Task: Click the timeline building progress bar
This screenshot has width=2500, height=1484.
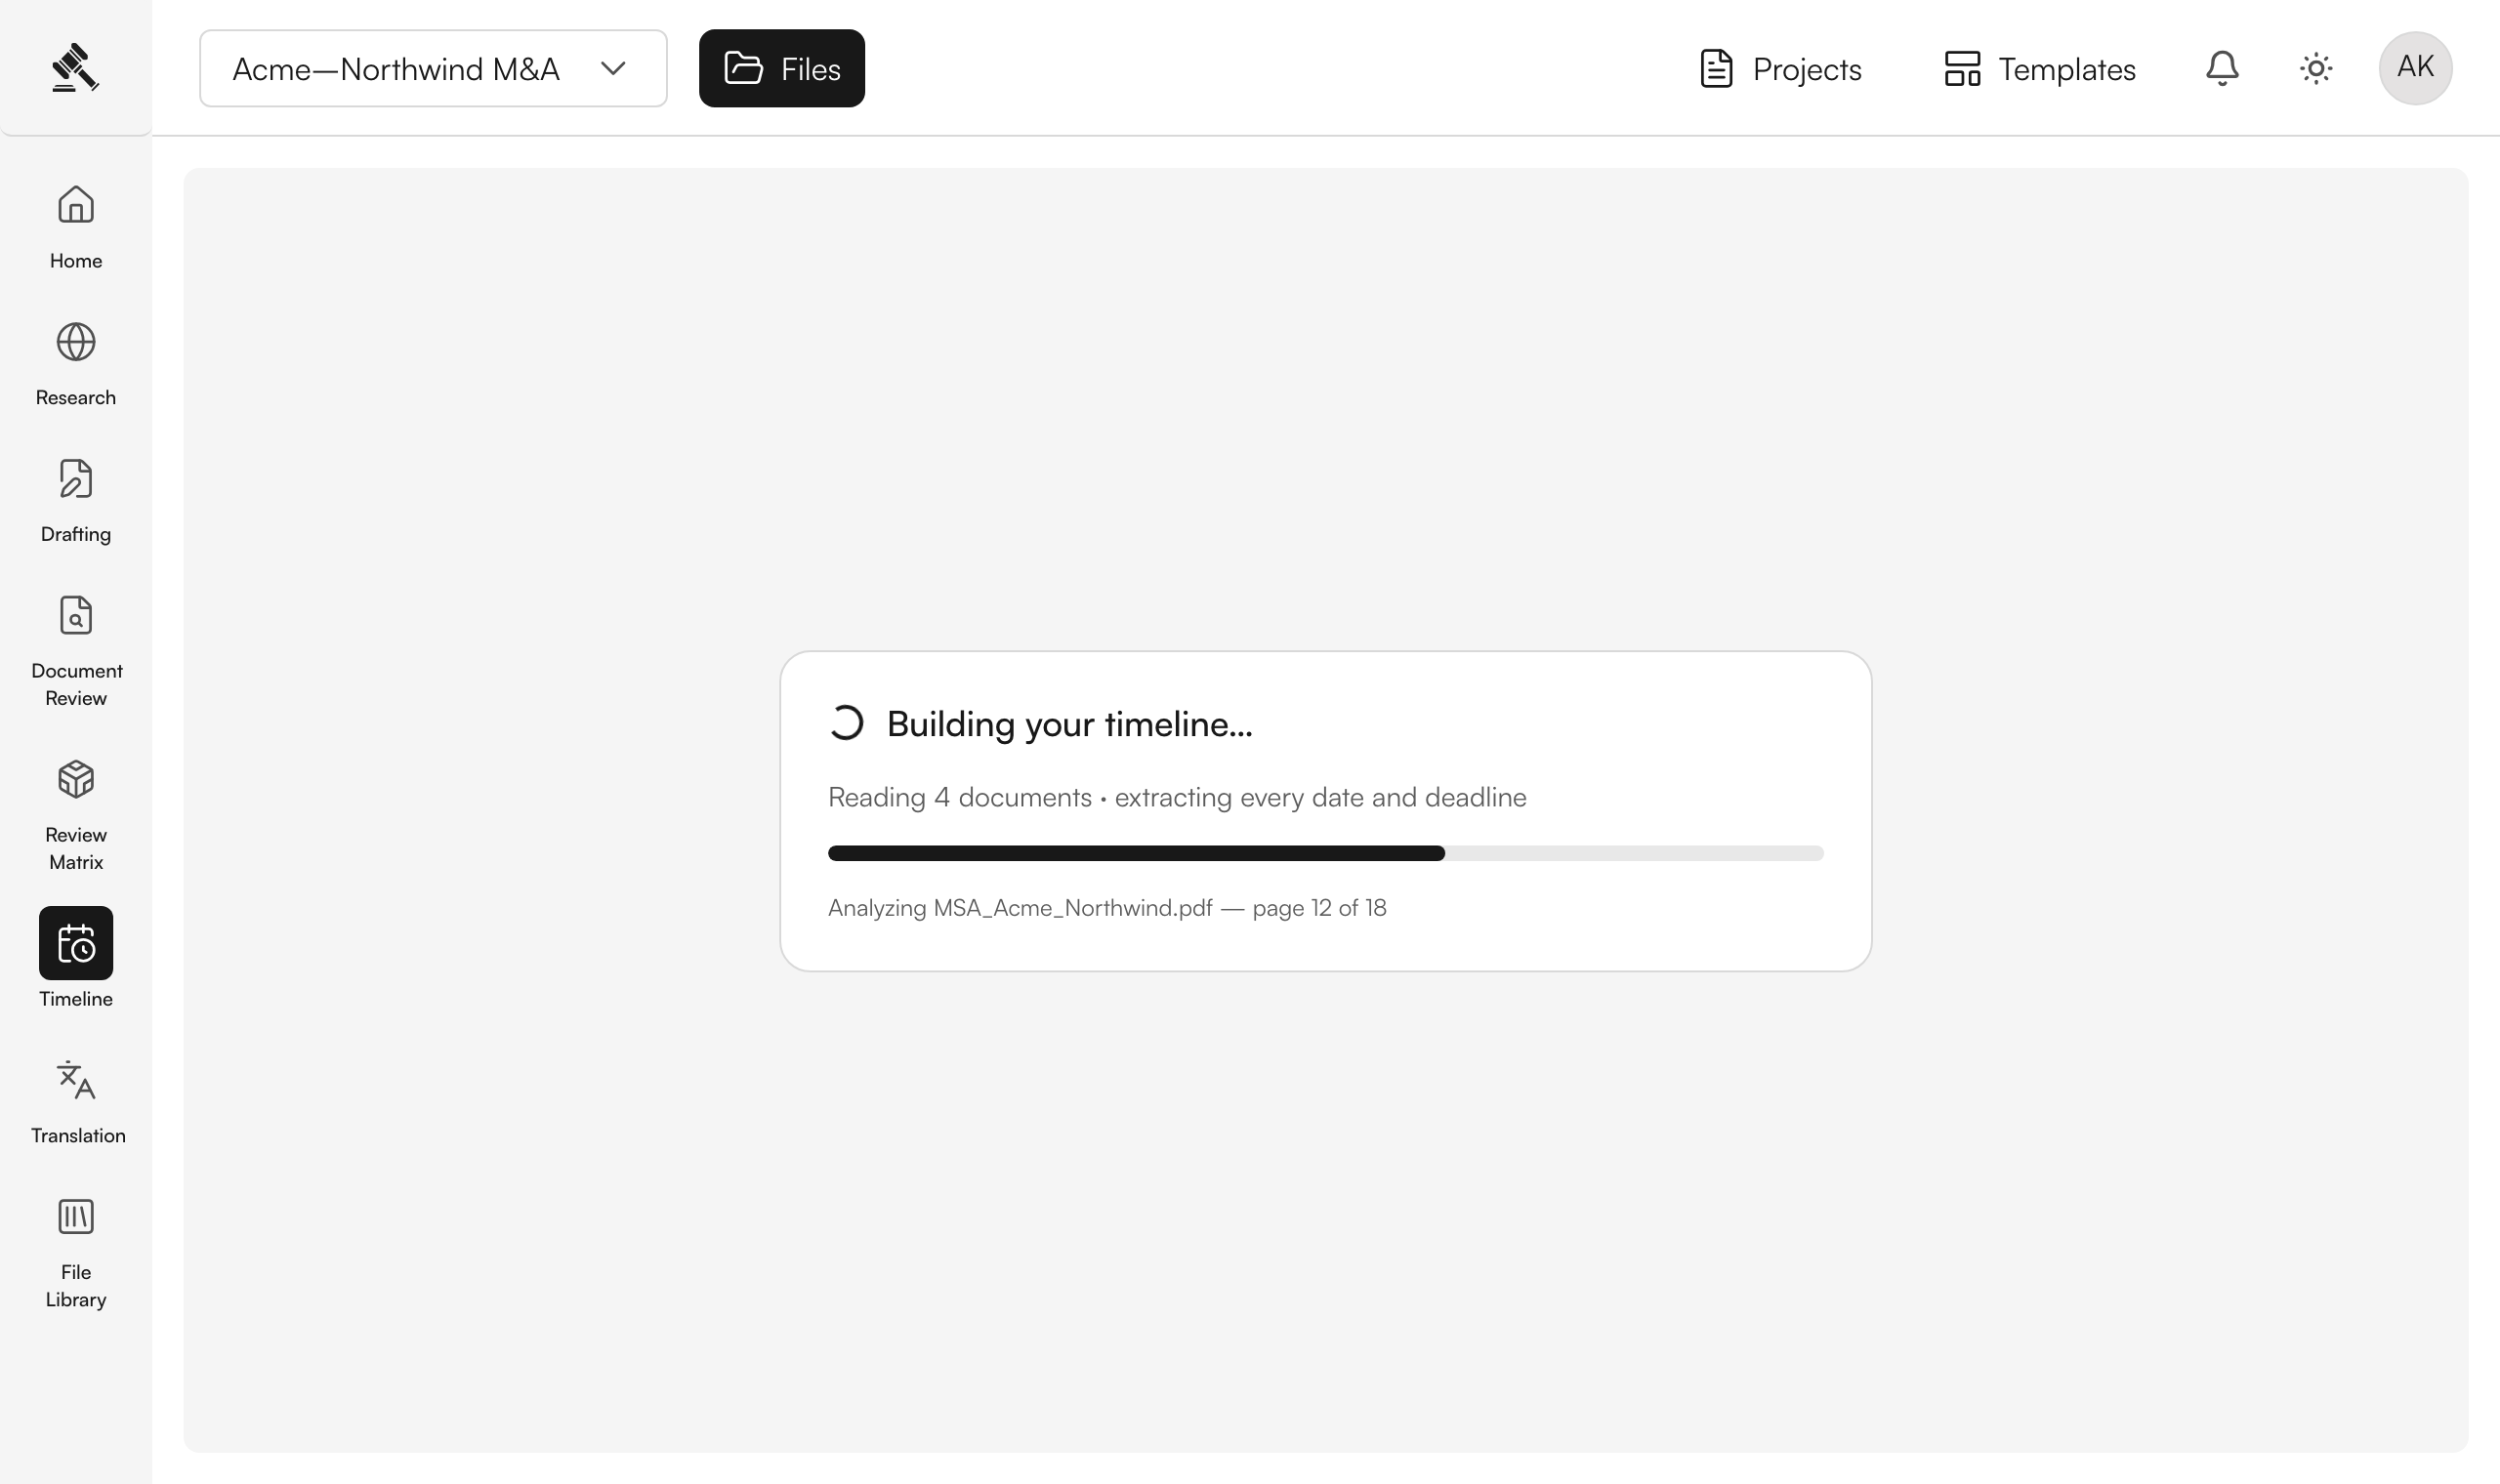Action: [x=1326, y=853]
